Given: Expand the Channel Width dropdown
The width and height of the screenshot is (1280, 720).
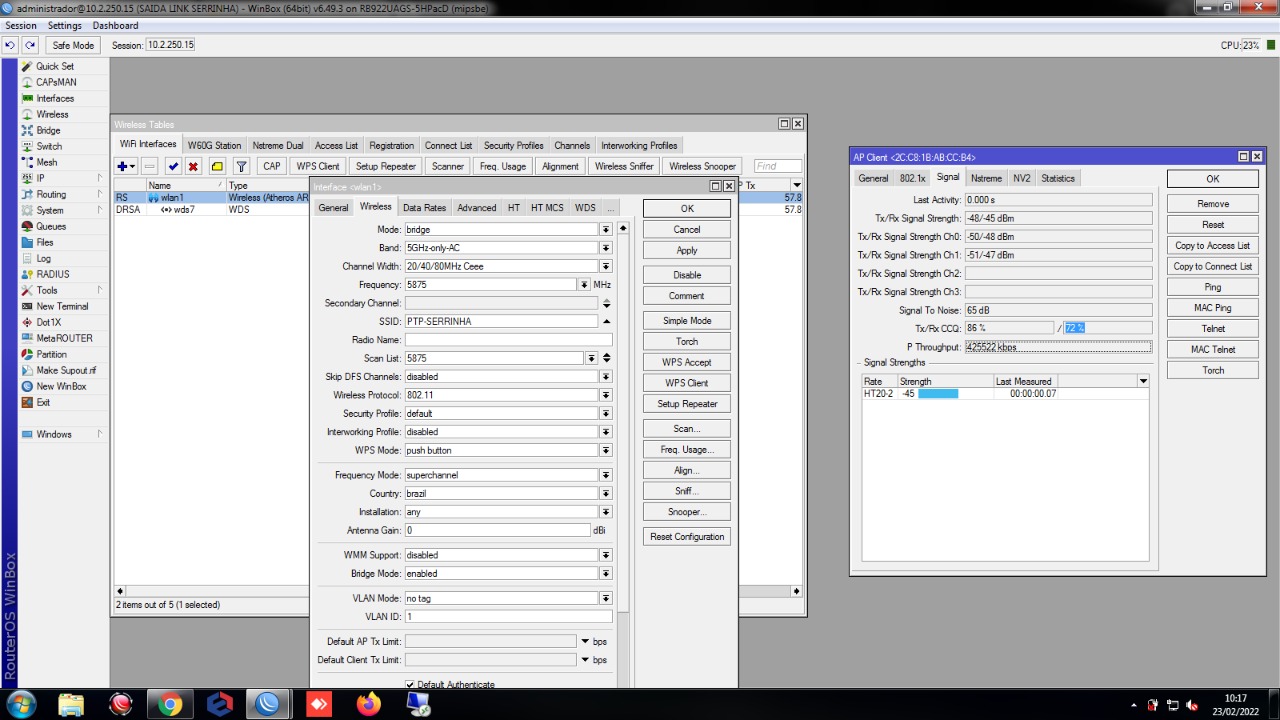Looking at the screenshot, I should 605,266.
